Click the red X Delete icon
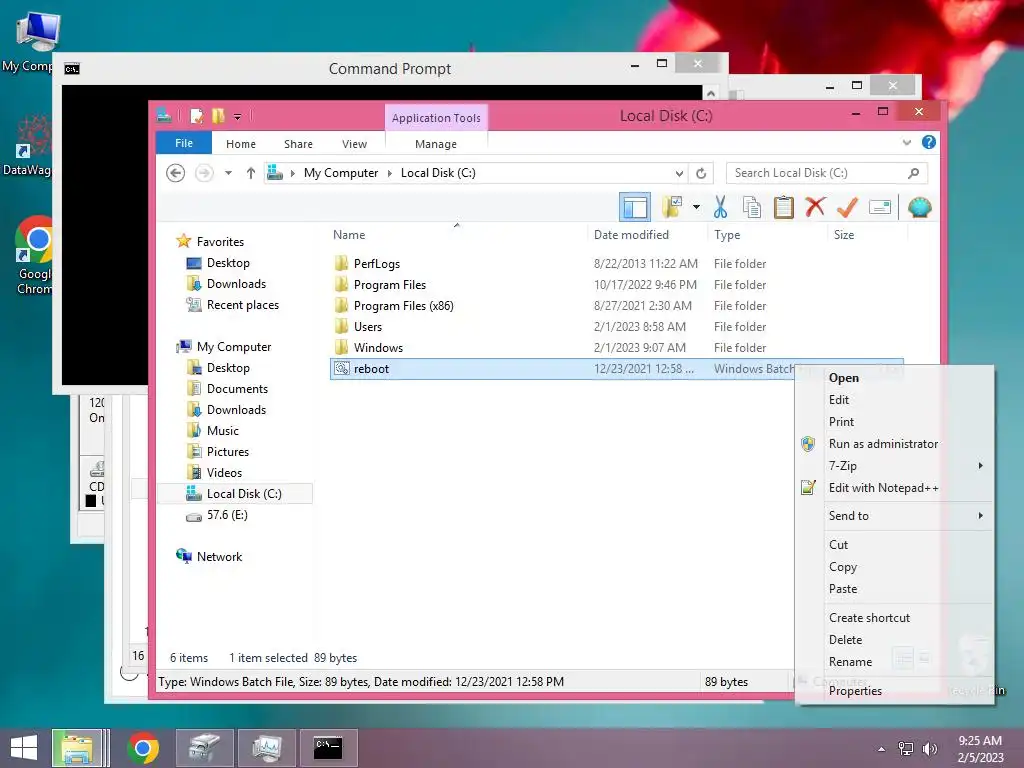Image resolution: width=1024 pixels, height=768 pixels. point(815,208)
